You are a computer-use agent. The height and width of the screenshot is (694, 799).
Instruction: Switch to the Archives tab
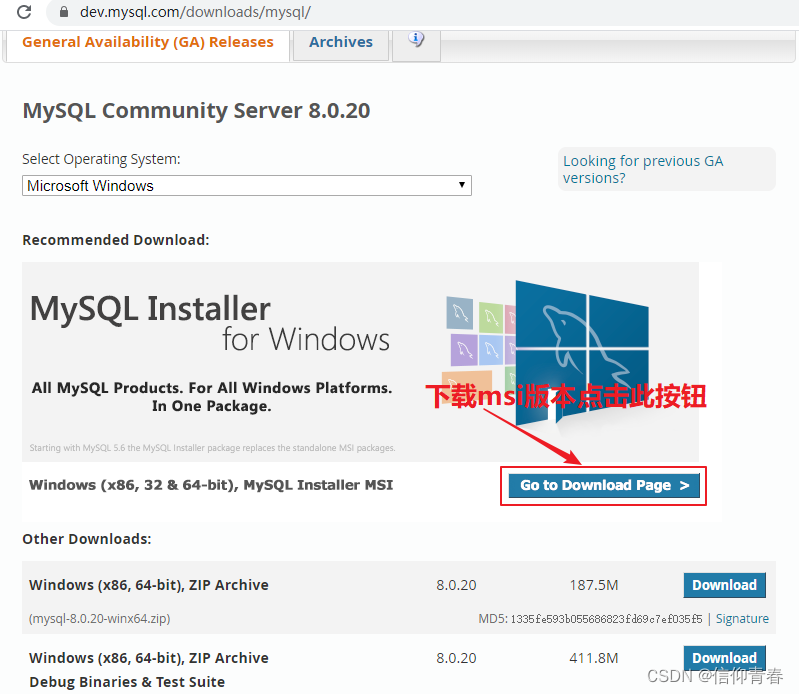click(x=341, y=42)
